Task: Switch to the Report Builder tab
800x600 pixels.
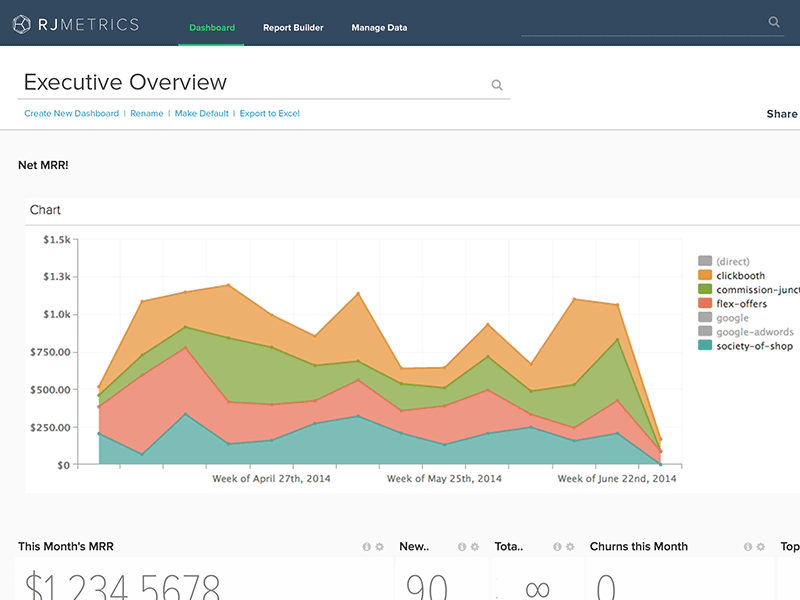Action: click(293, 28)
